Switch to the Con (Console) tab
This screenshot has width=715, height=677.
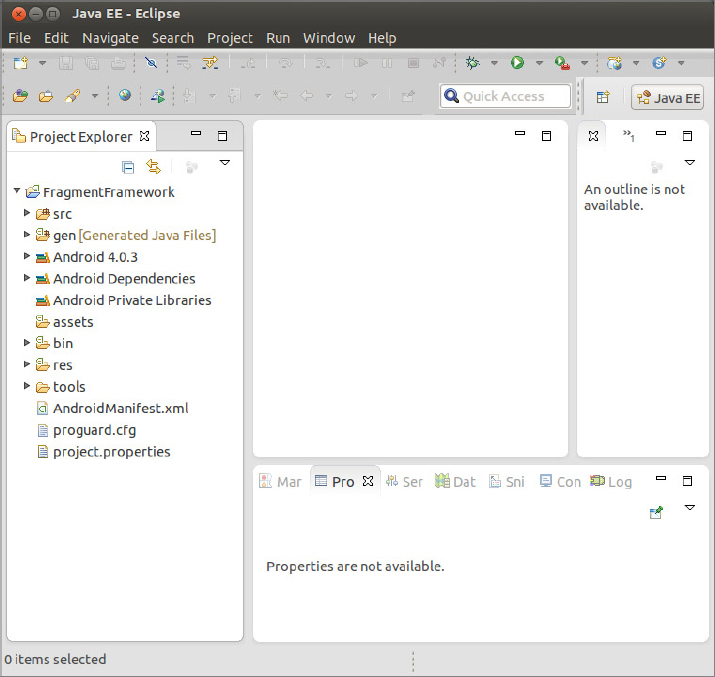click(559, 481)
